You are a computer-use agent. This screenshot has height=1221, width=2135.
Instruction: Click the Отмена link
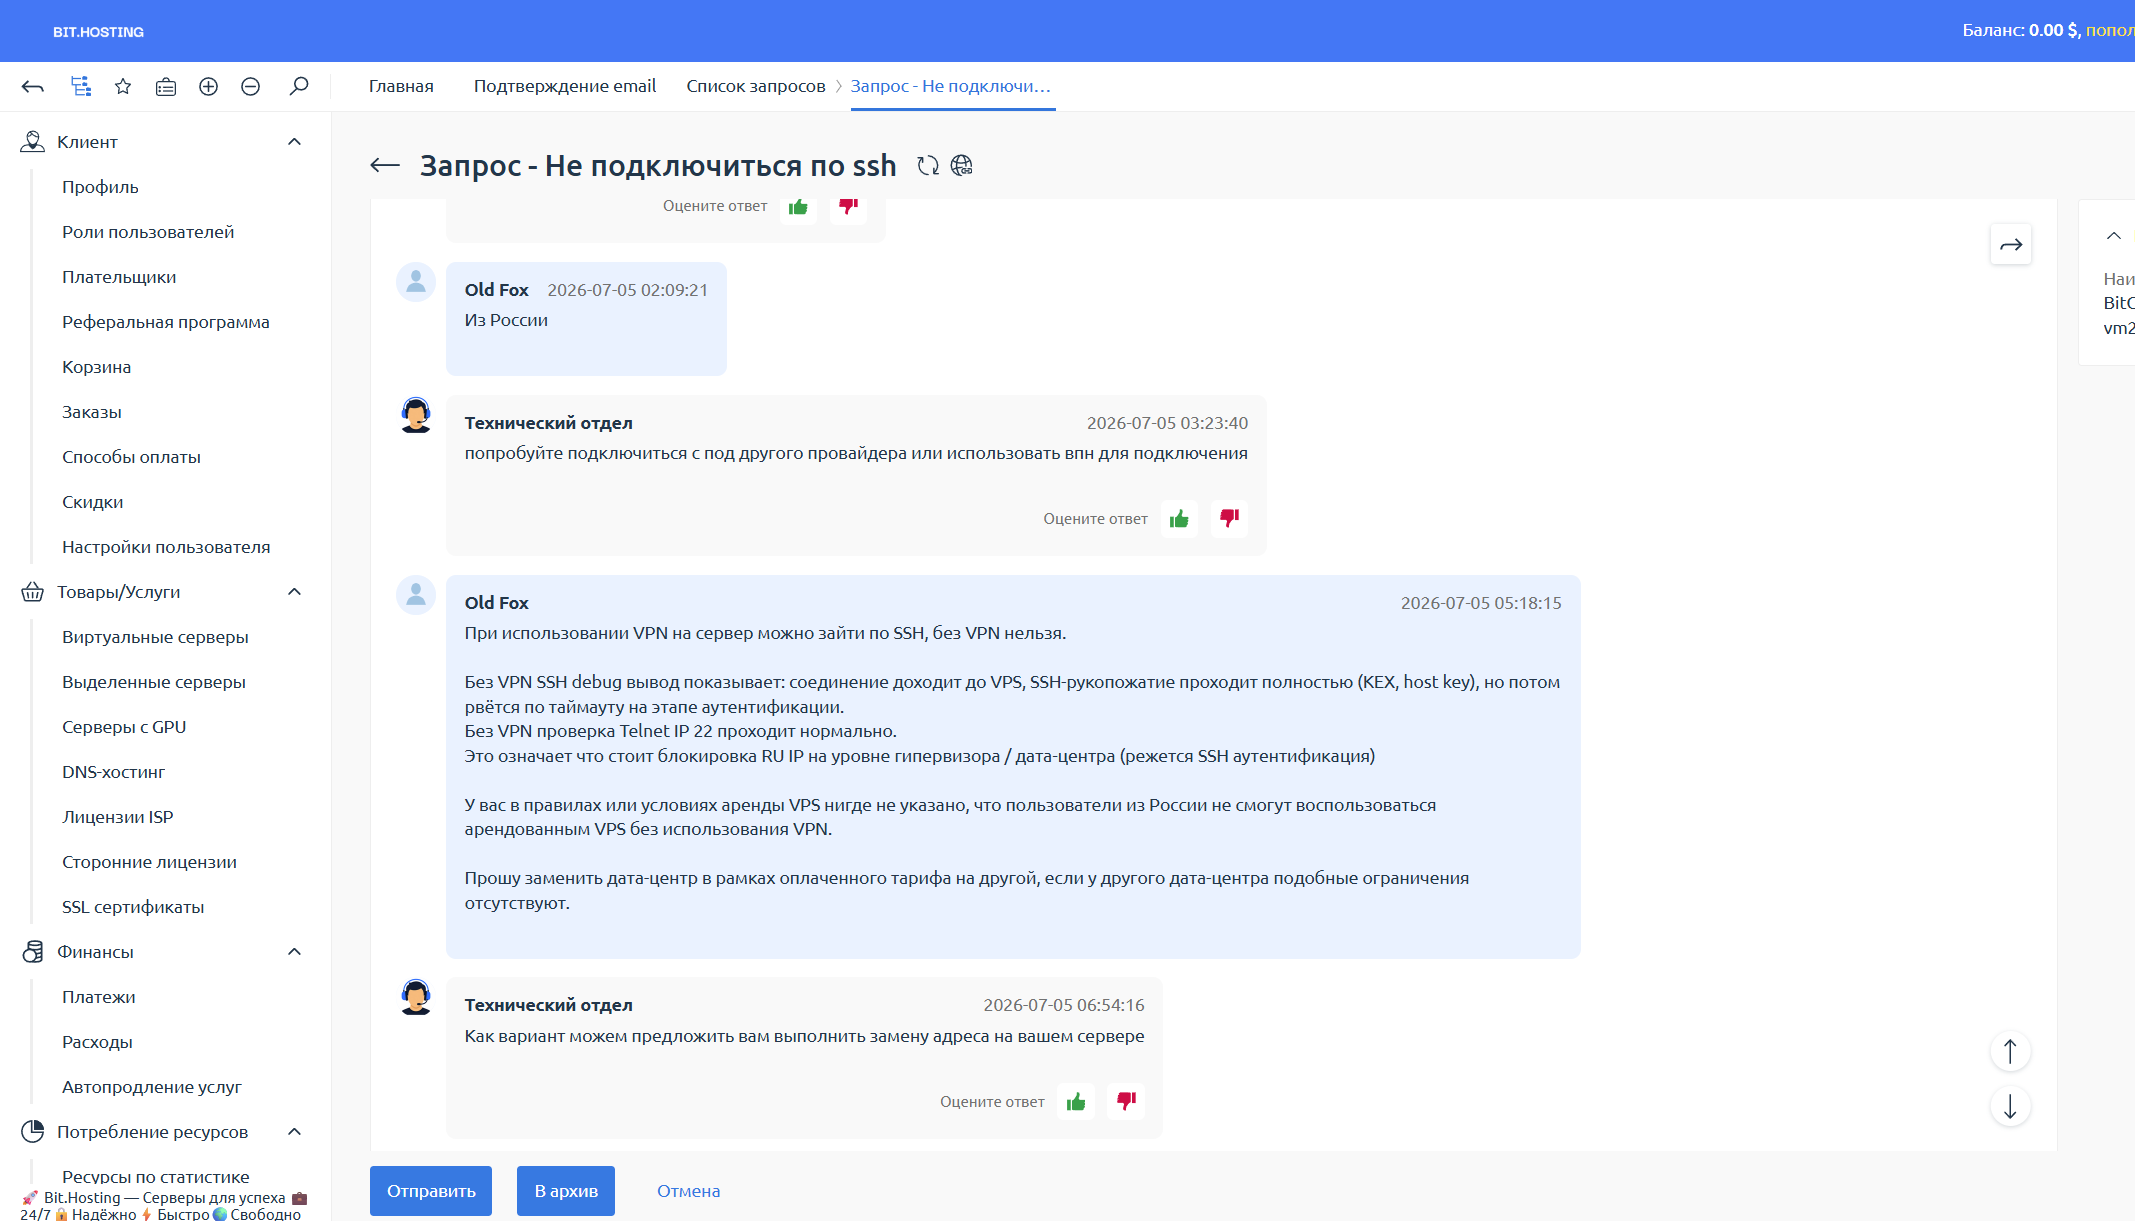click(x=689, y=1191)
